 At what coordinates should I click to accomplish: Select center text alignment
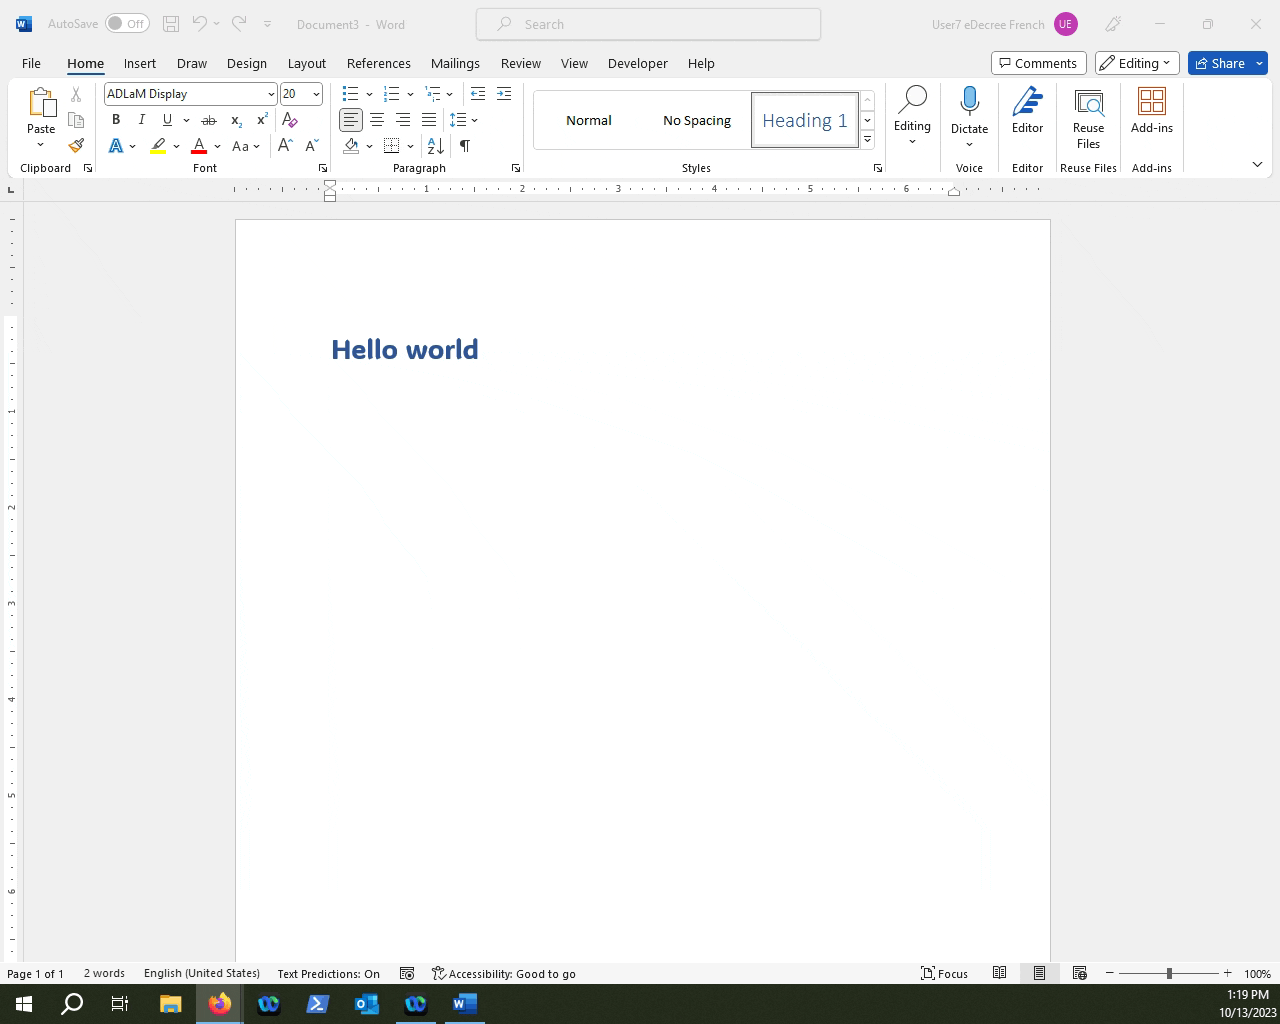[377, 119]
